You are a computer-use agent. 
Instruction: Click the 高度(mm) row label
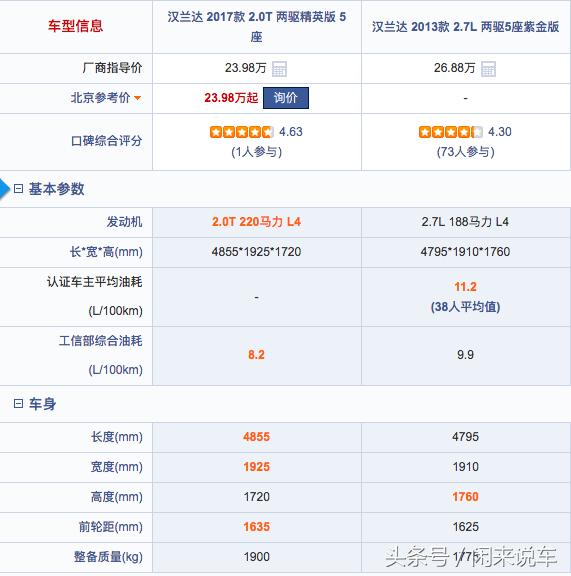[x=117, y=497]
